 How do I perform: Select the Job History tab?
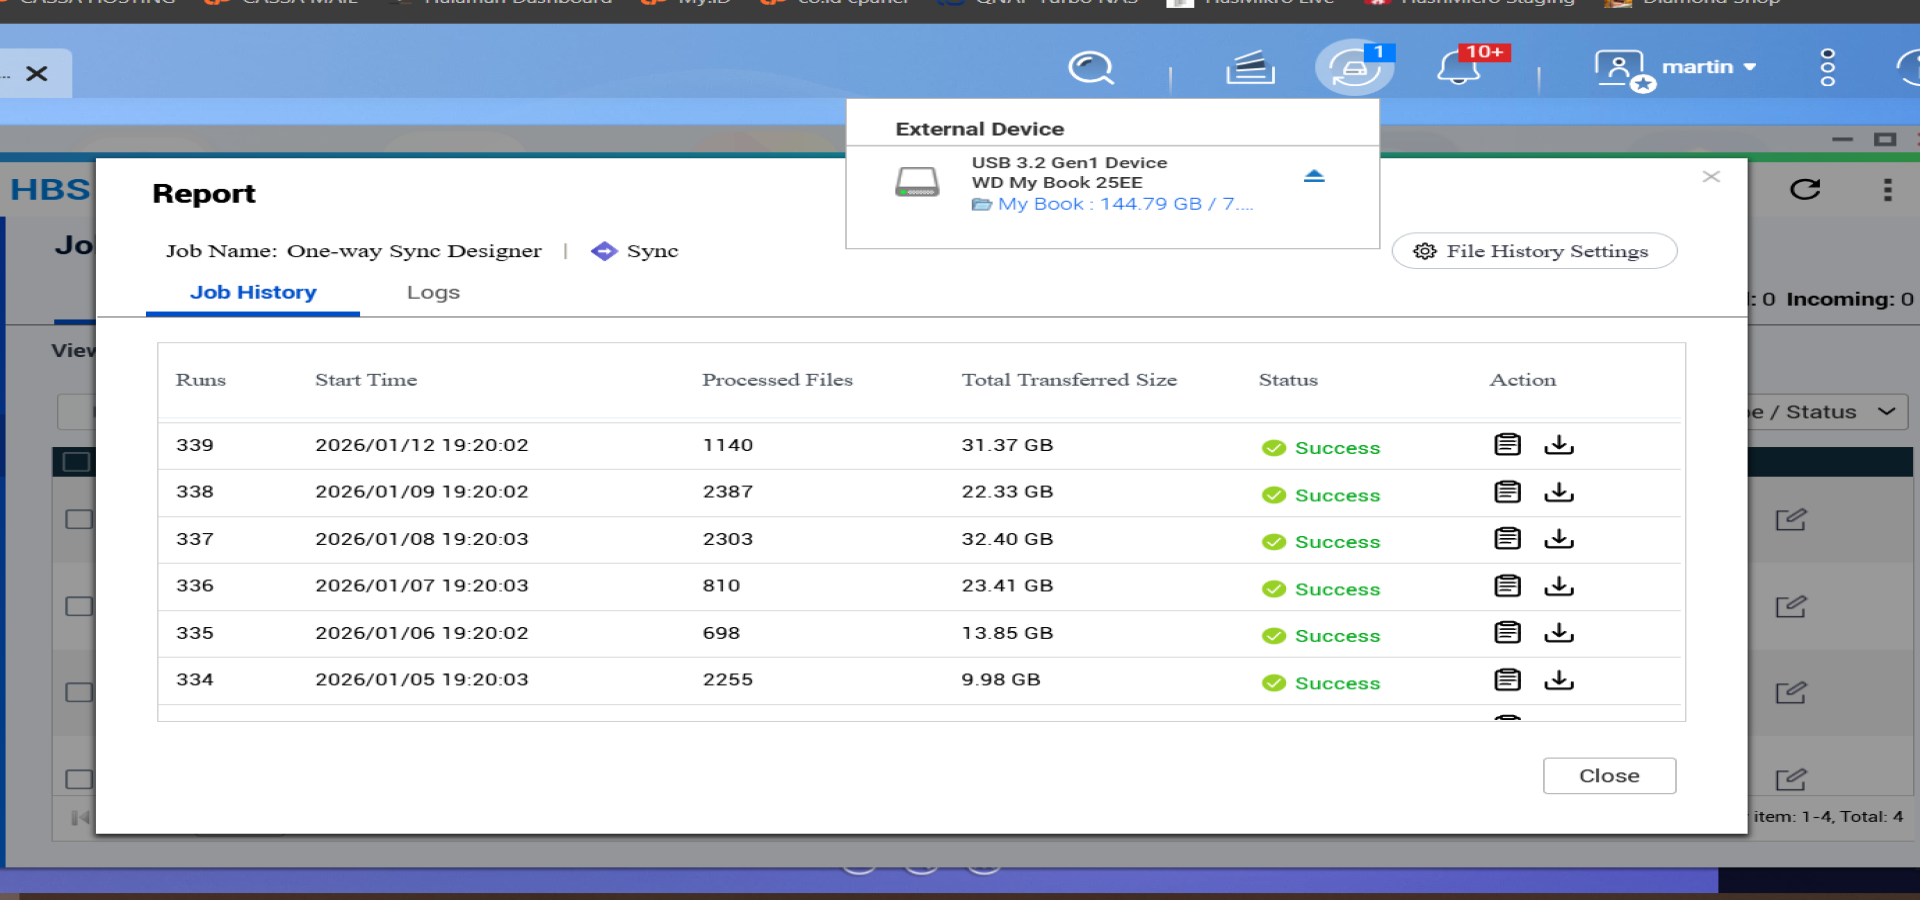253,293
